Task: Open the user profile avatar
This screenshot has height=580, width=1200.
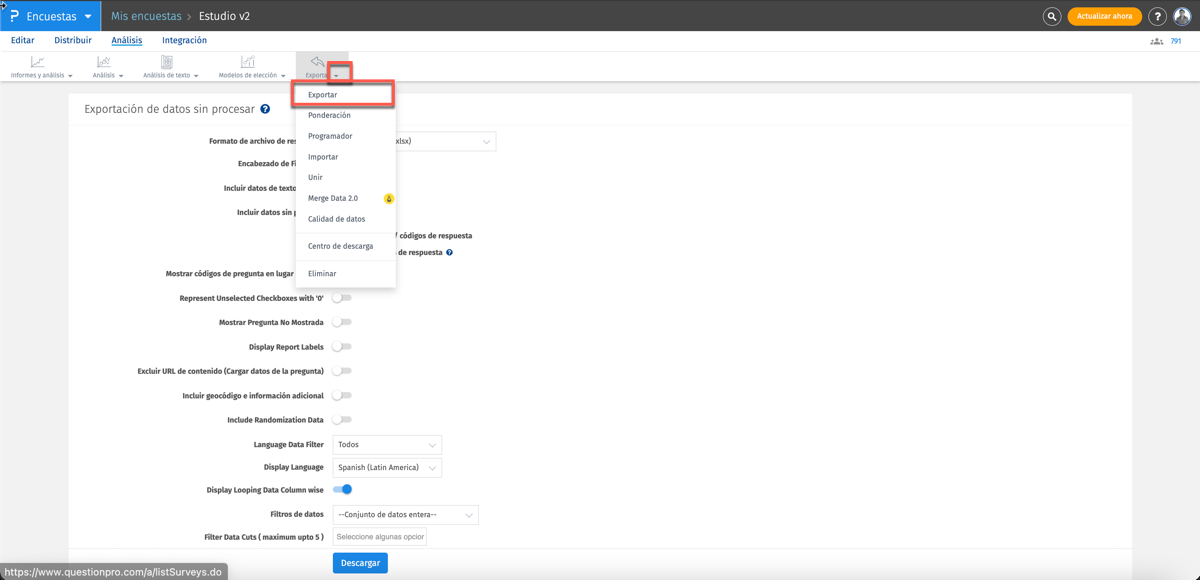Action: (x=1182, y=16)
